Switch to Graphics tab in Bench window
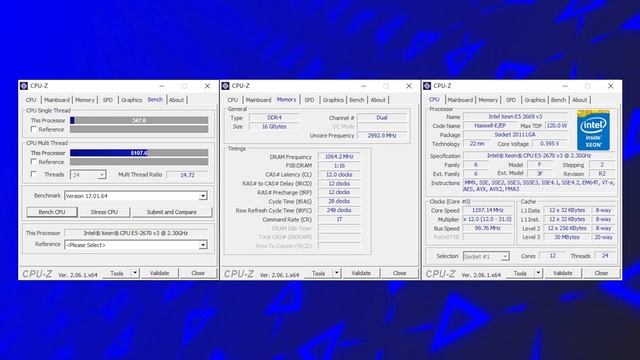 click(131, 100)
